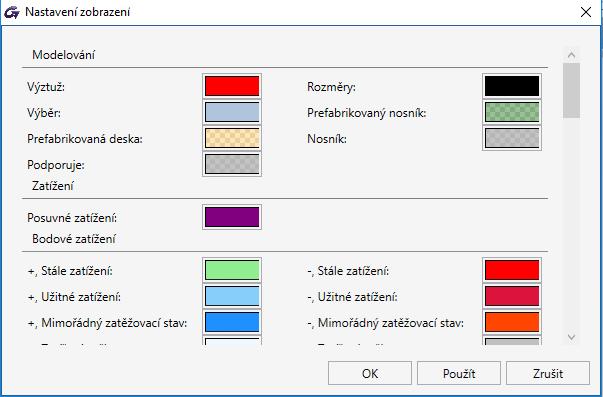Click the 'Rozměry:' label
603x397 pixels.
[x=331, y=87]
